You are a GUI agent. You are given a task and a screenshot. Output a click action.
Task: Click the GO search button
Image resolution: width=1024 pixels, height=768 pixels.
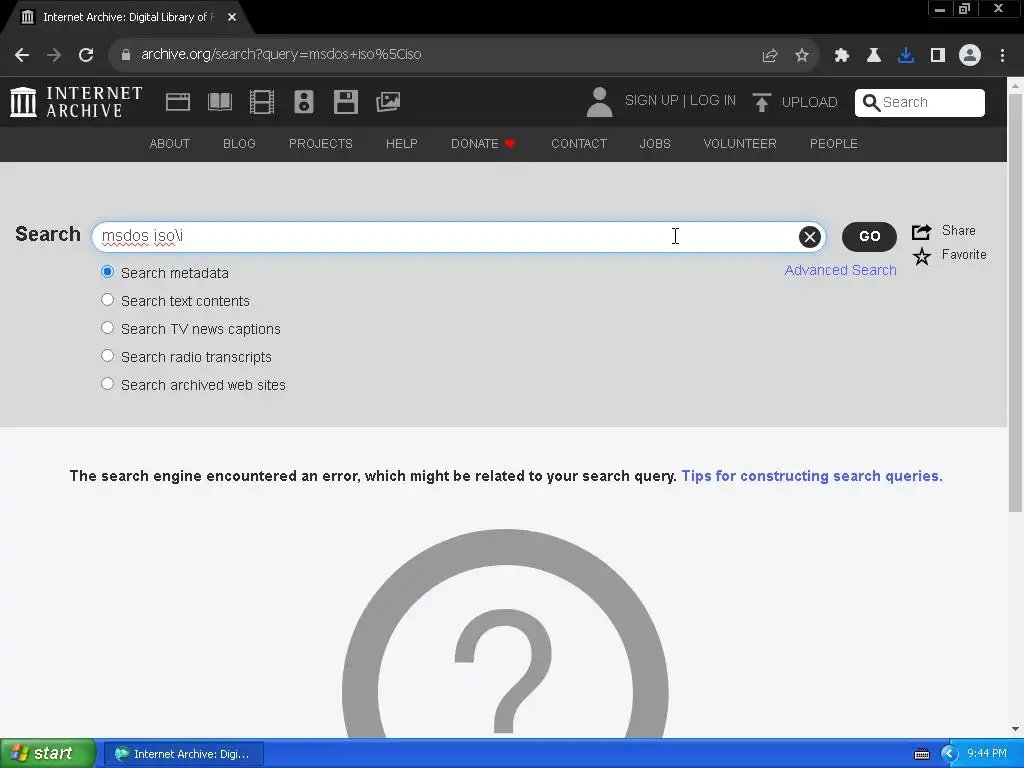pyautogui.click(x=869, y=236)
